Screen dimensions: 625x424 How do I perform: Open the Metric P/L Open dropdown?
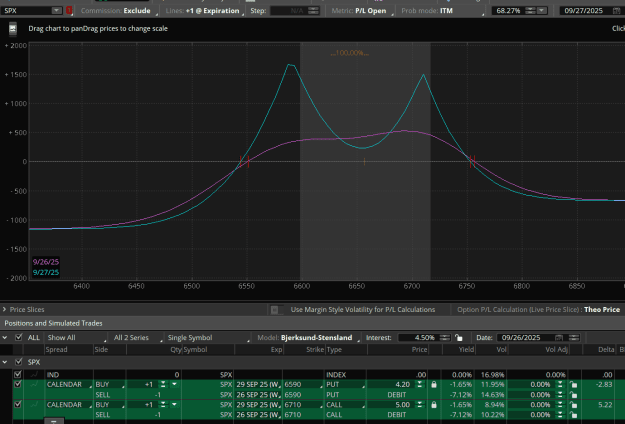tap(361, 11)
